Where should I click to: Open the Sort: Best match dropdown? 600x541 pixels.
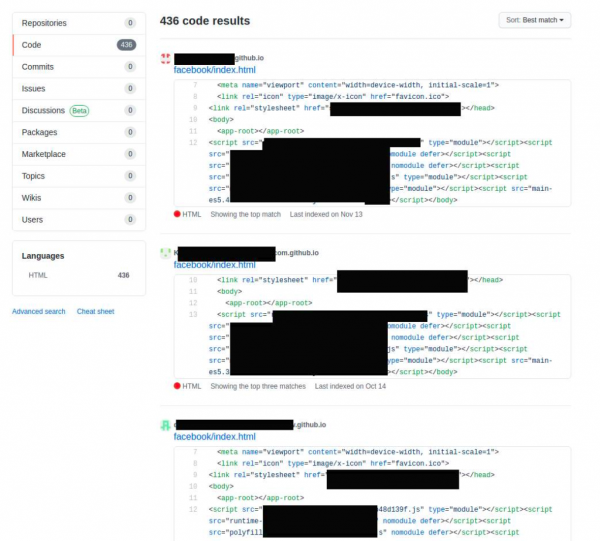(534, 20)
